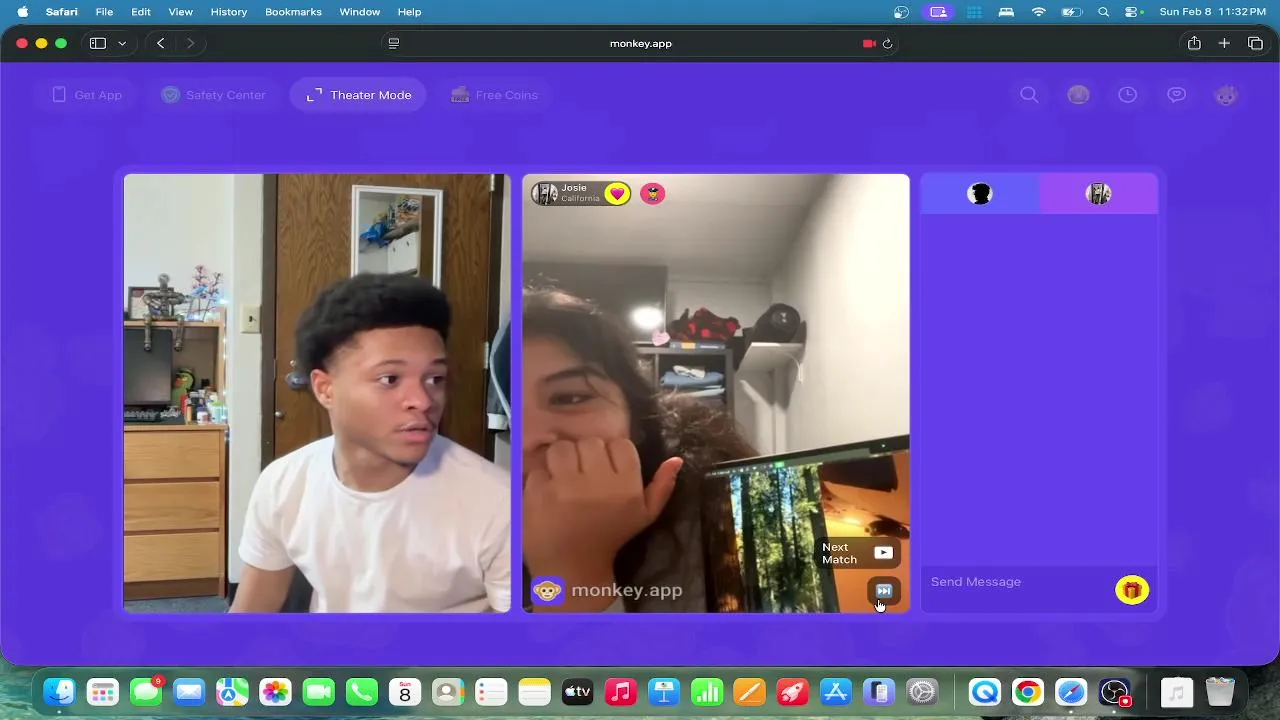Open the View menu
Screen dimensions: 1280x720
click(x=180, y=12)
